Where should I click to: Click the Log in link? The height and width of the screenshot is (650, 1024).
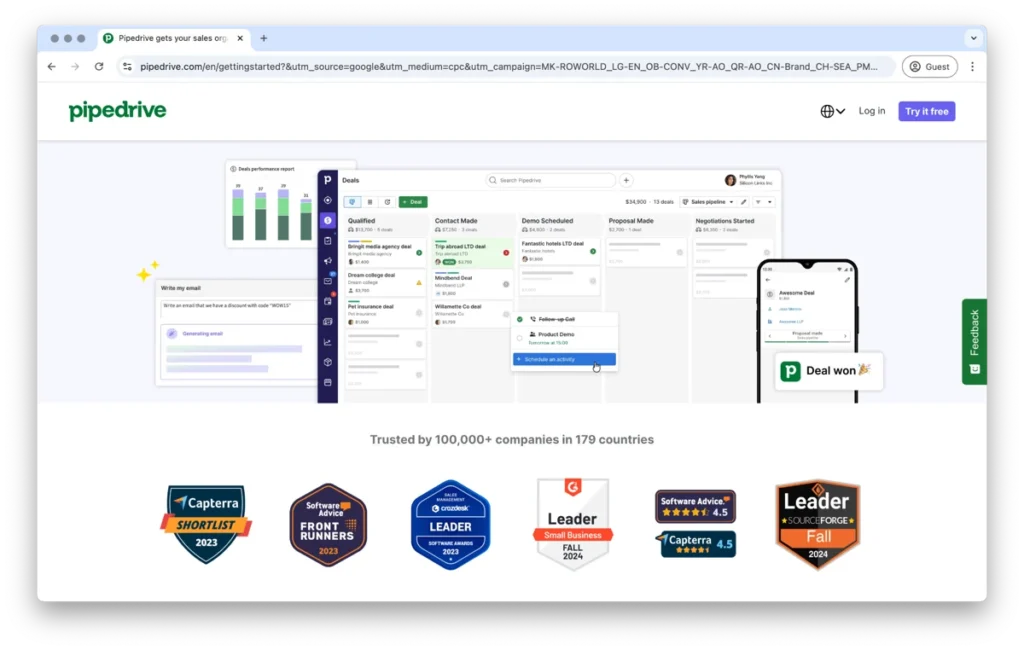[x=872, y=111]
